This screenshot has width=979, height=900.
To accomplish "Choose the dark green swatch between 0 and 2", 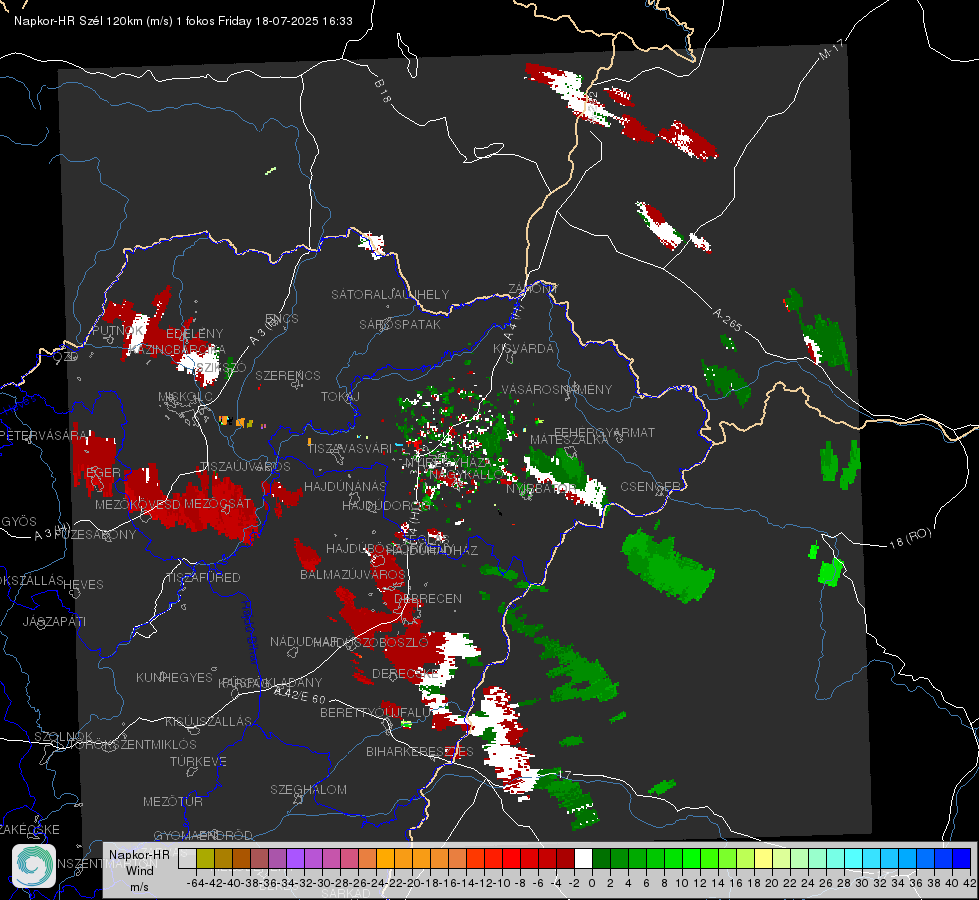I will [x=601, y=858].
